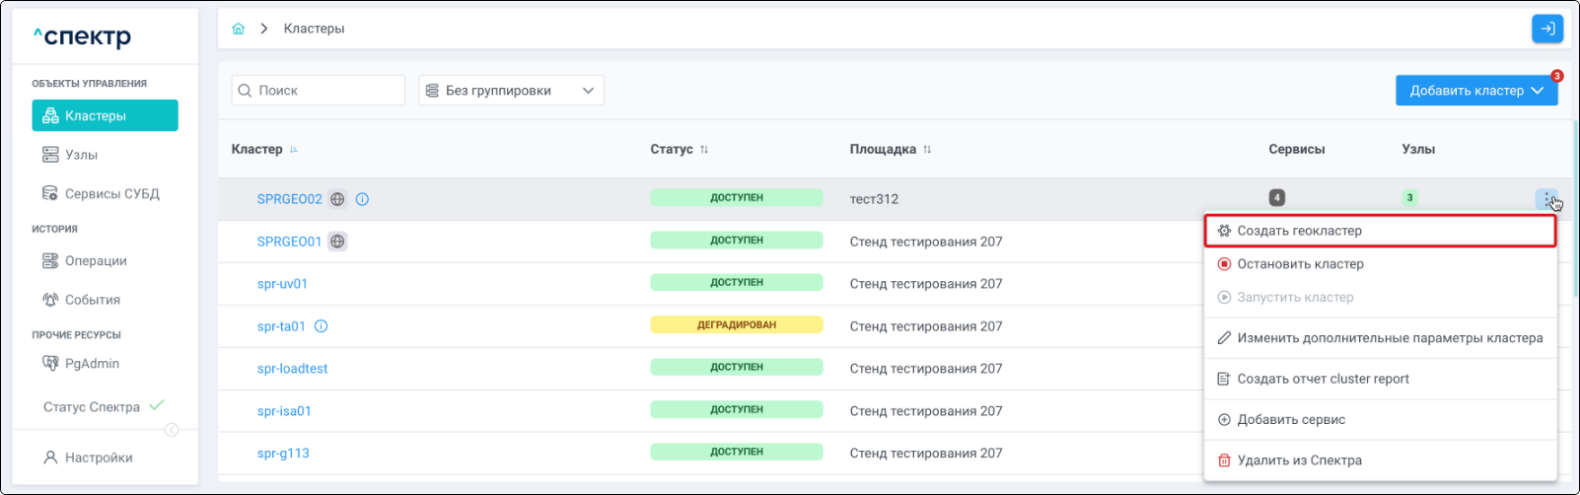Select Удалить из Спектра menu option
This screenshot has height=495, width=1580.
coord(1299,461)
